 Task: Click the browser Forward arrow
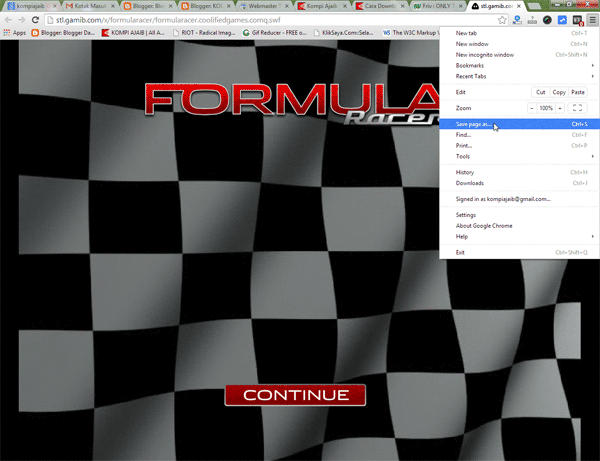pos(21,20)
